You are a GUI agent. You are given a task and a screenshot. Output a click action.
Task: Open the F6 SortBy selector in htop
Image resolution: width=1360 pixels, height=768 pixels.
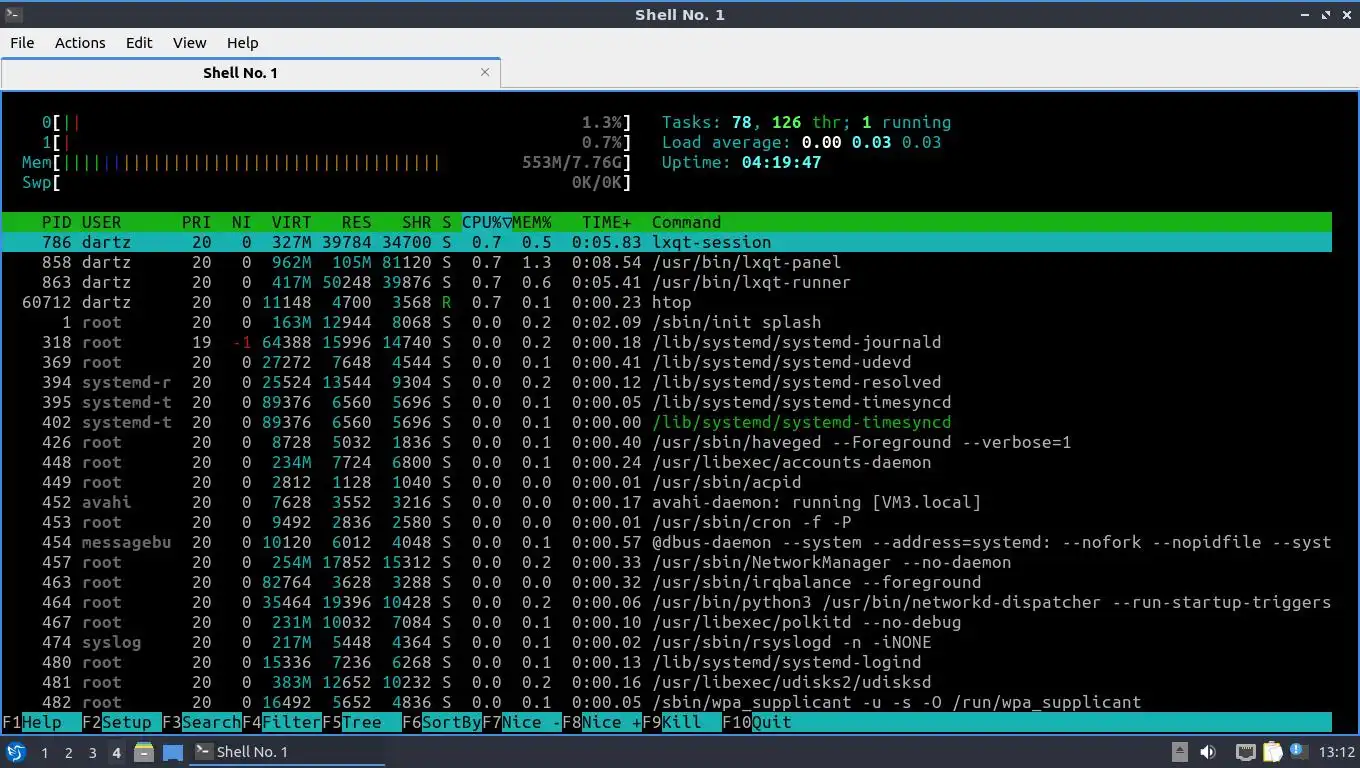point(441,722)
